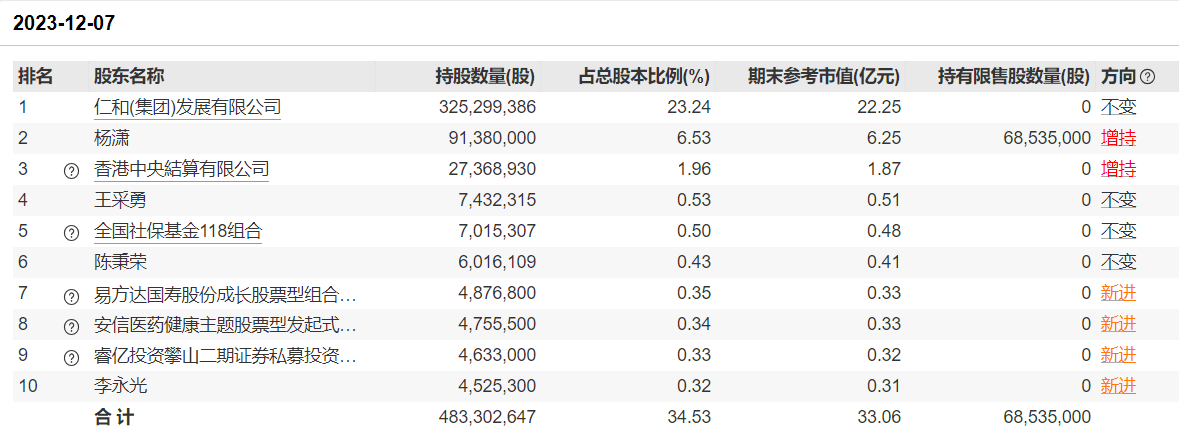This screenshot has width=1179, height=430.
Task: Click the 期末参考市值(亿元) column header
Action: (823, 76)
